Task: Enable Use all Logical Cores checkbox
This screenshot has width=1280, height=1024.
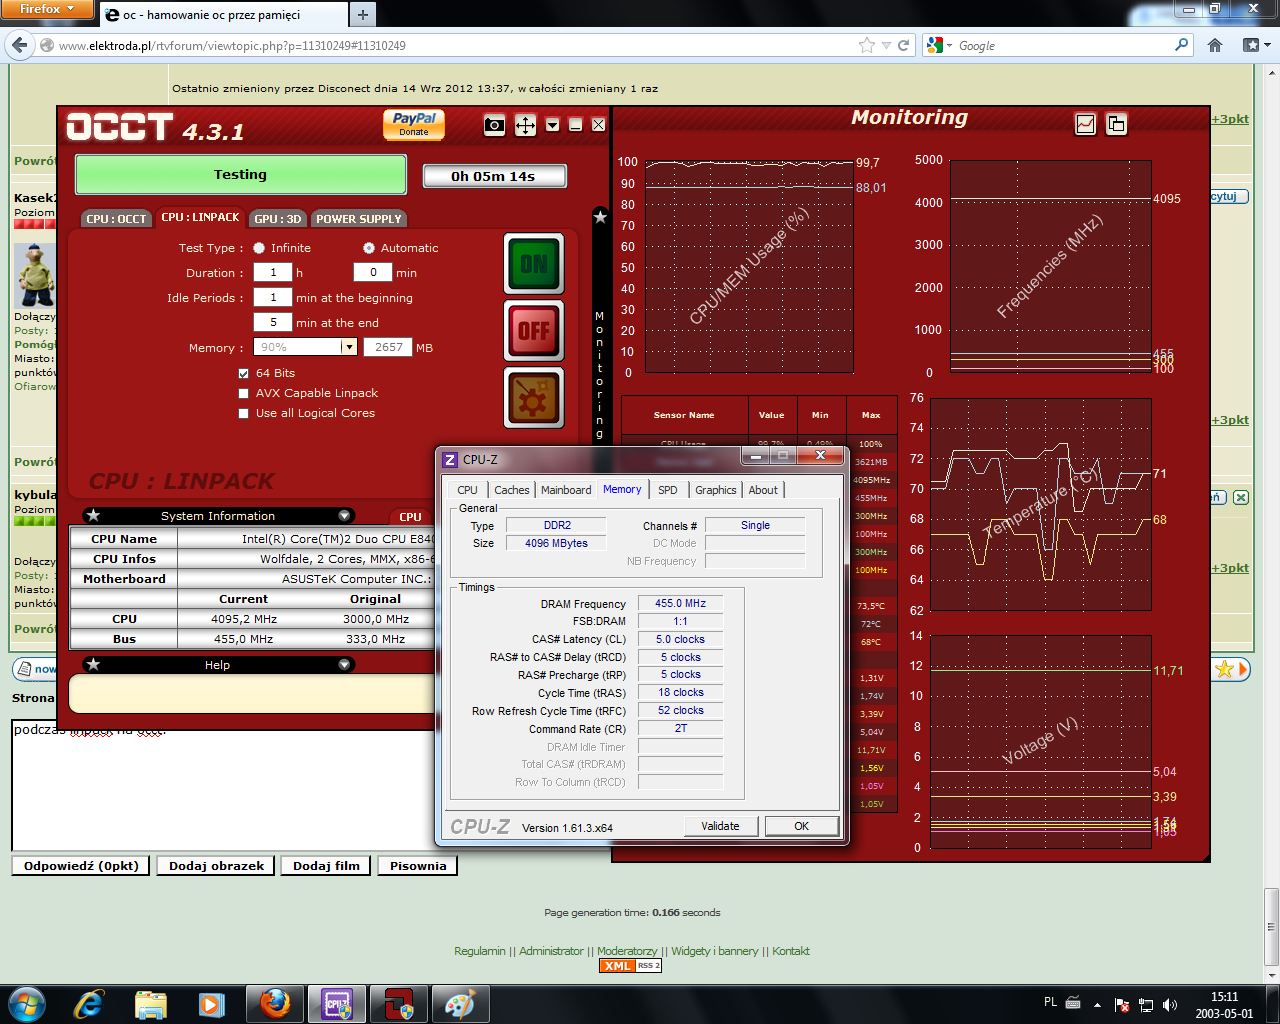Action: 243,413
